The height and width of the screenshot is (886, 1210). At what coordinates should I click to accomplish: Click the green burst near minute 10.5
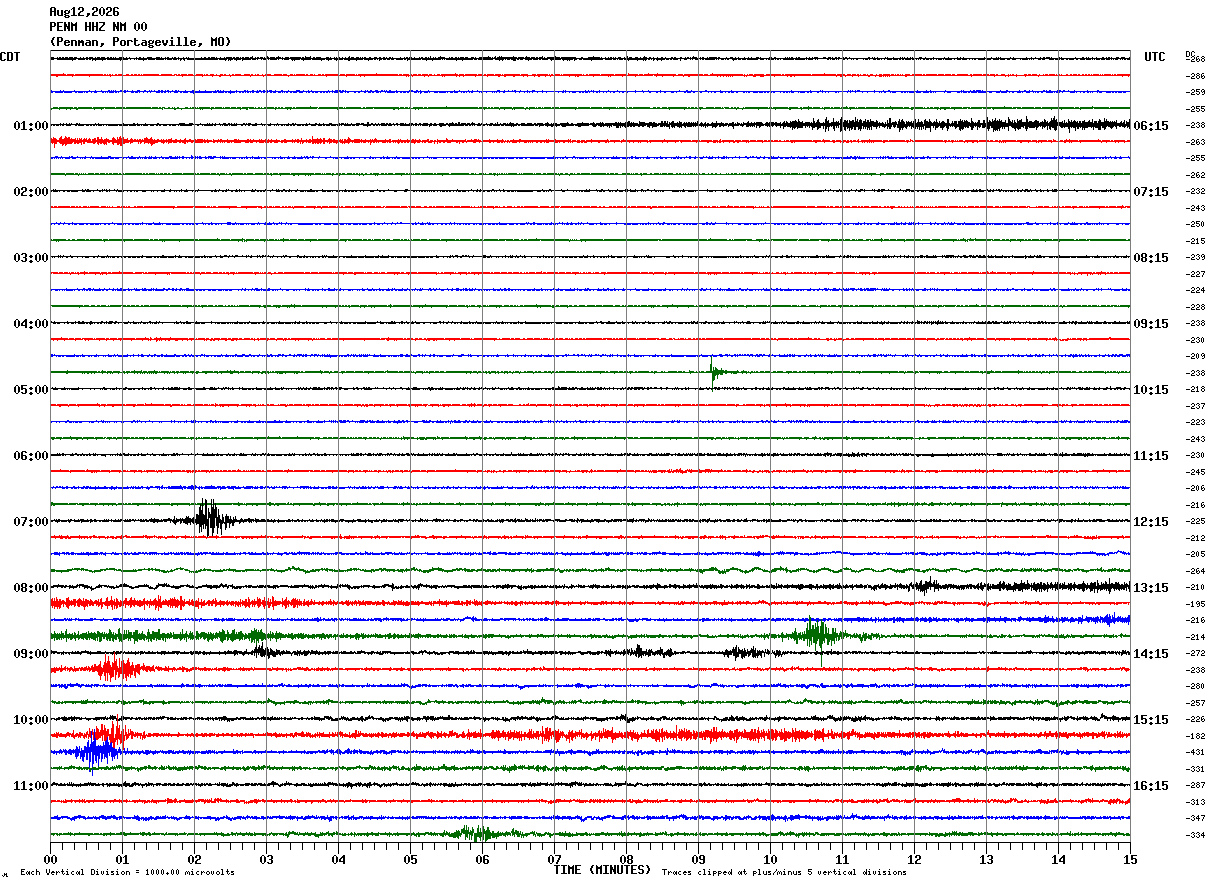[x=818, y=634]
